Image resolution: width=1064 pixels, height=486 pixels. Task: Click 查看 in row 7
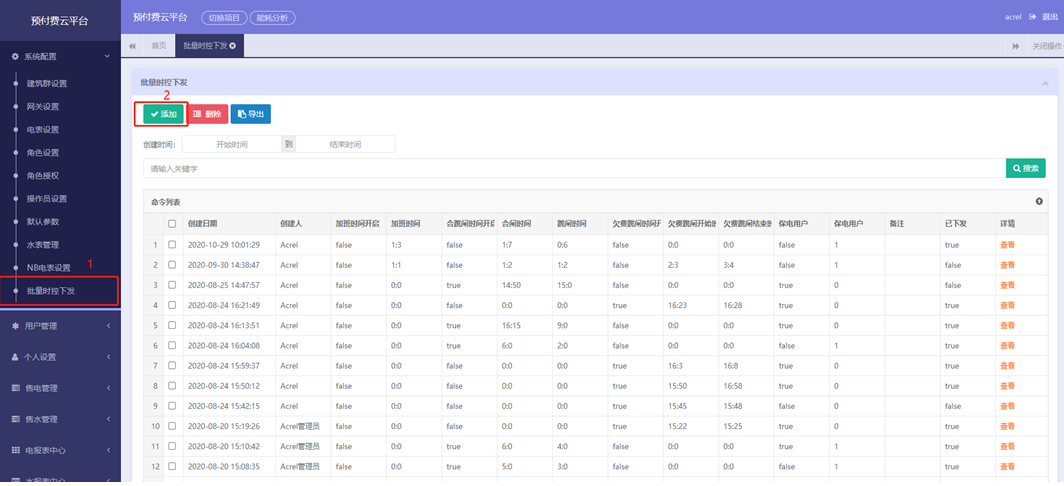click(1007, 366)
